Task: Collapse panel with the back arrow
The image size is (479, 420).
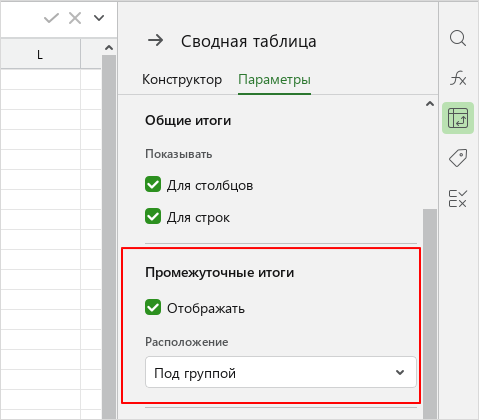Action: tap(156, 41)
